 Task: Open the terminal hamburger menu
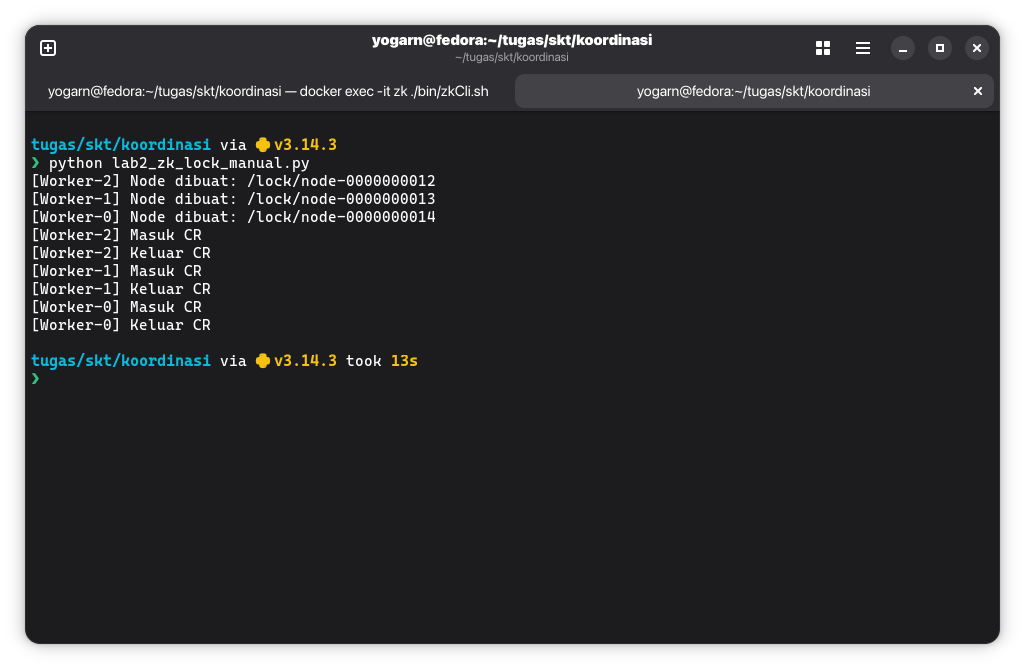(863, 48)
